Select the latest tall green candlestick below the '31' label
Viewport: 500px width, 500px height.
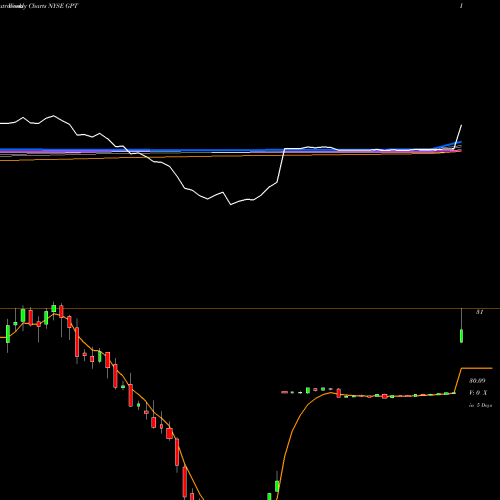461,336
